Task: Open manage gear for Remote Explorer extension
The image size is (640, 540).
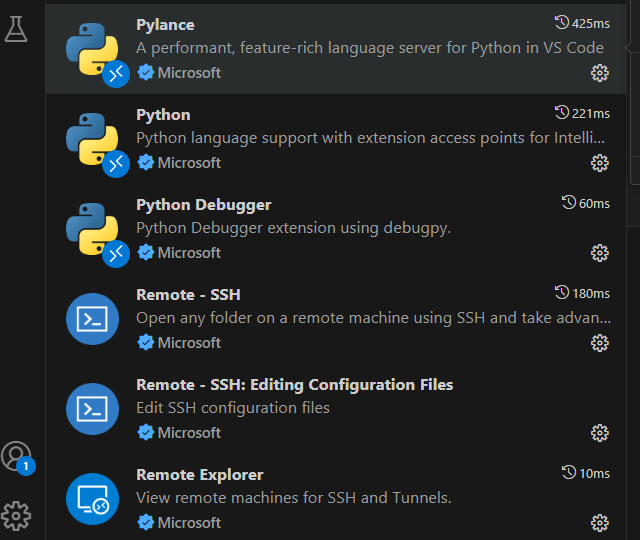Action: pos(600,523)
